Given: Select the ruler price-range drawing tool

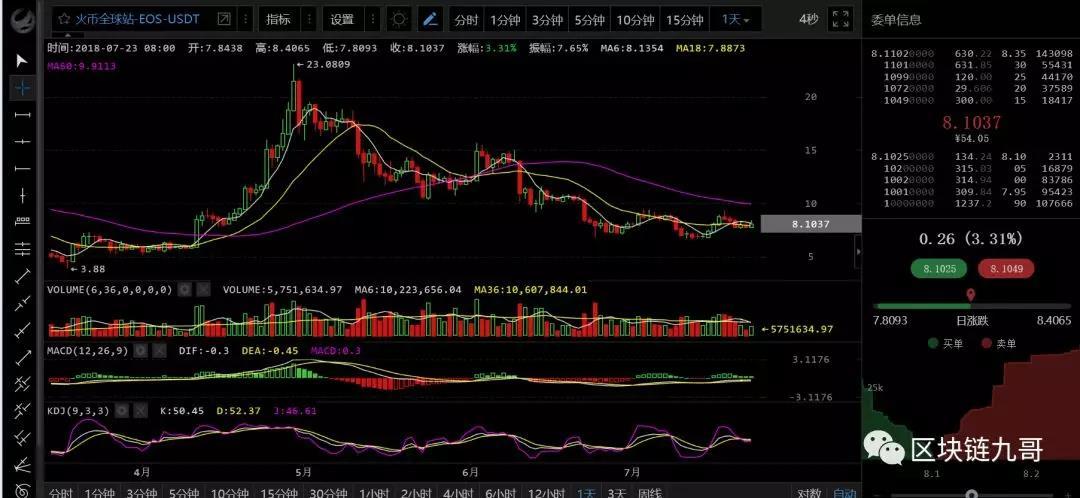Looking at the screenshot, I should 23,222.
